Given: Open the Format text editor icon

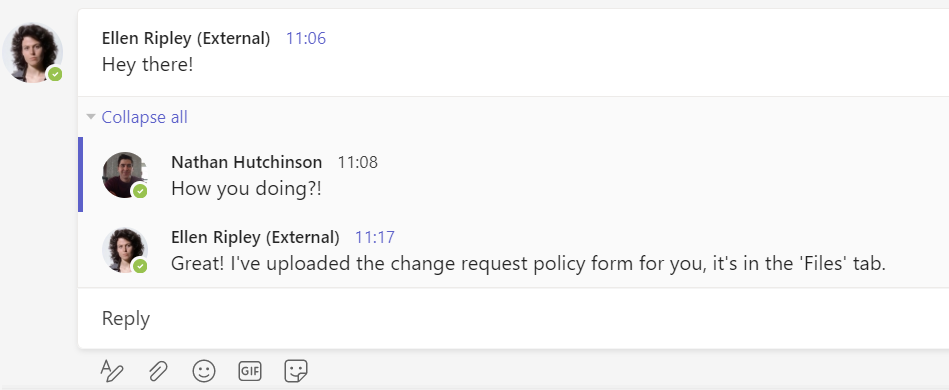Looking at the screenshot, I should [x=112, y=370].
